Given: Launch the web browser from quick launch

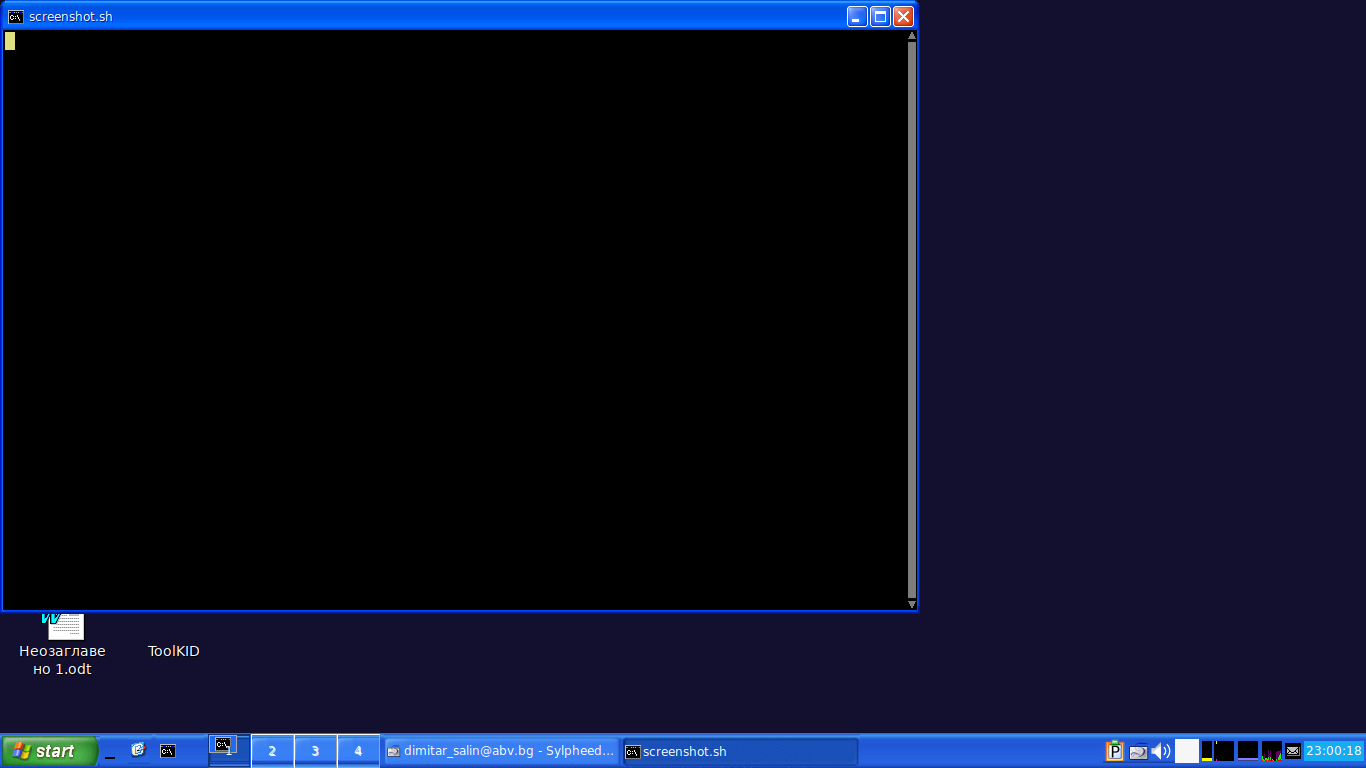Looking at the screenshot, I should coord(138,750).
